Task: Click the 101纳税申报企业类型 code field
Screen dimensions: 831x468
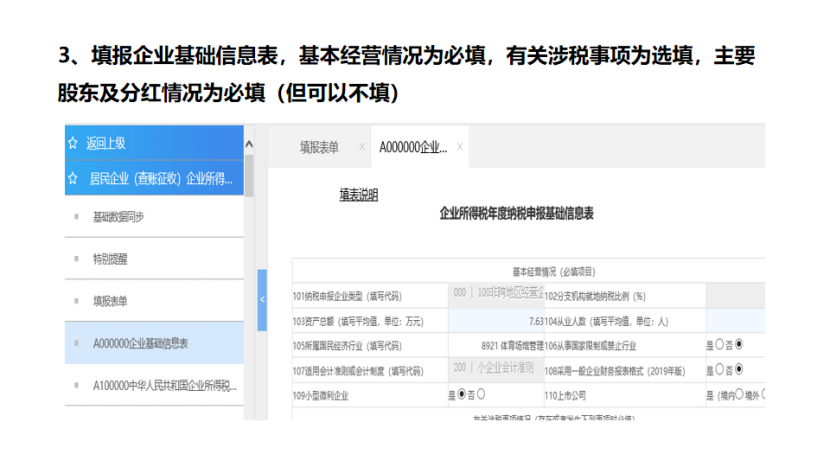Action: 496,295
